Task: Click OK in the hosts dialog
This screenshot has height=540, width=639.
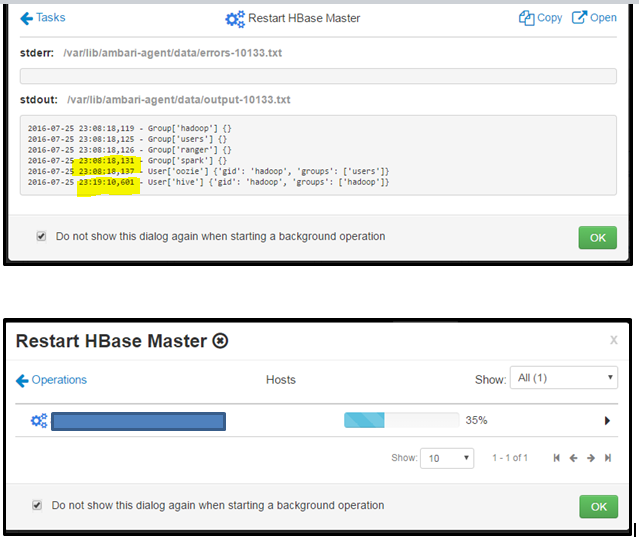Action: (x=598, y=507)
